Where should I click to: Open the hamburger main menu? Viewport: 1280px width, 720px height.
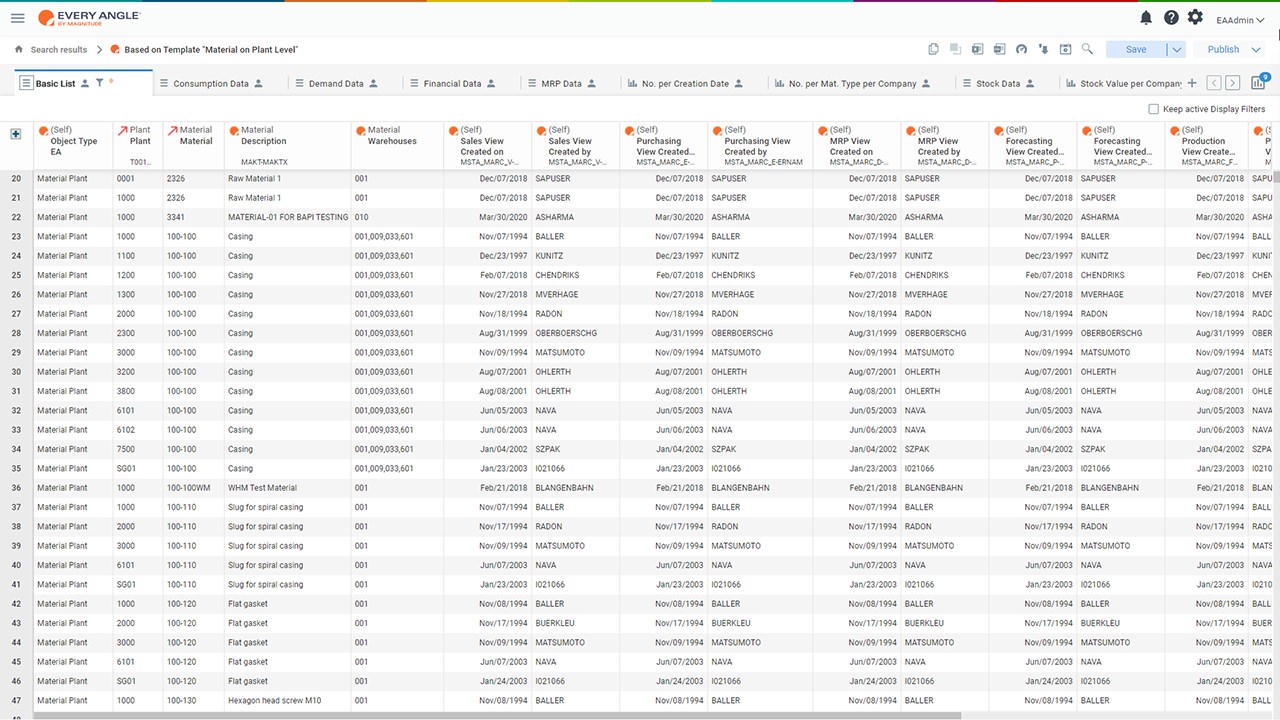(x=17, y=18)
